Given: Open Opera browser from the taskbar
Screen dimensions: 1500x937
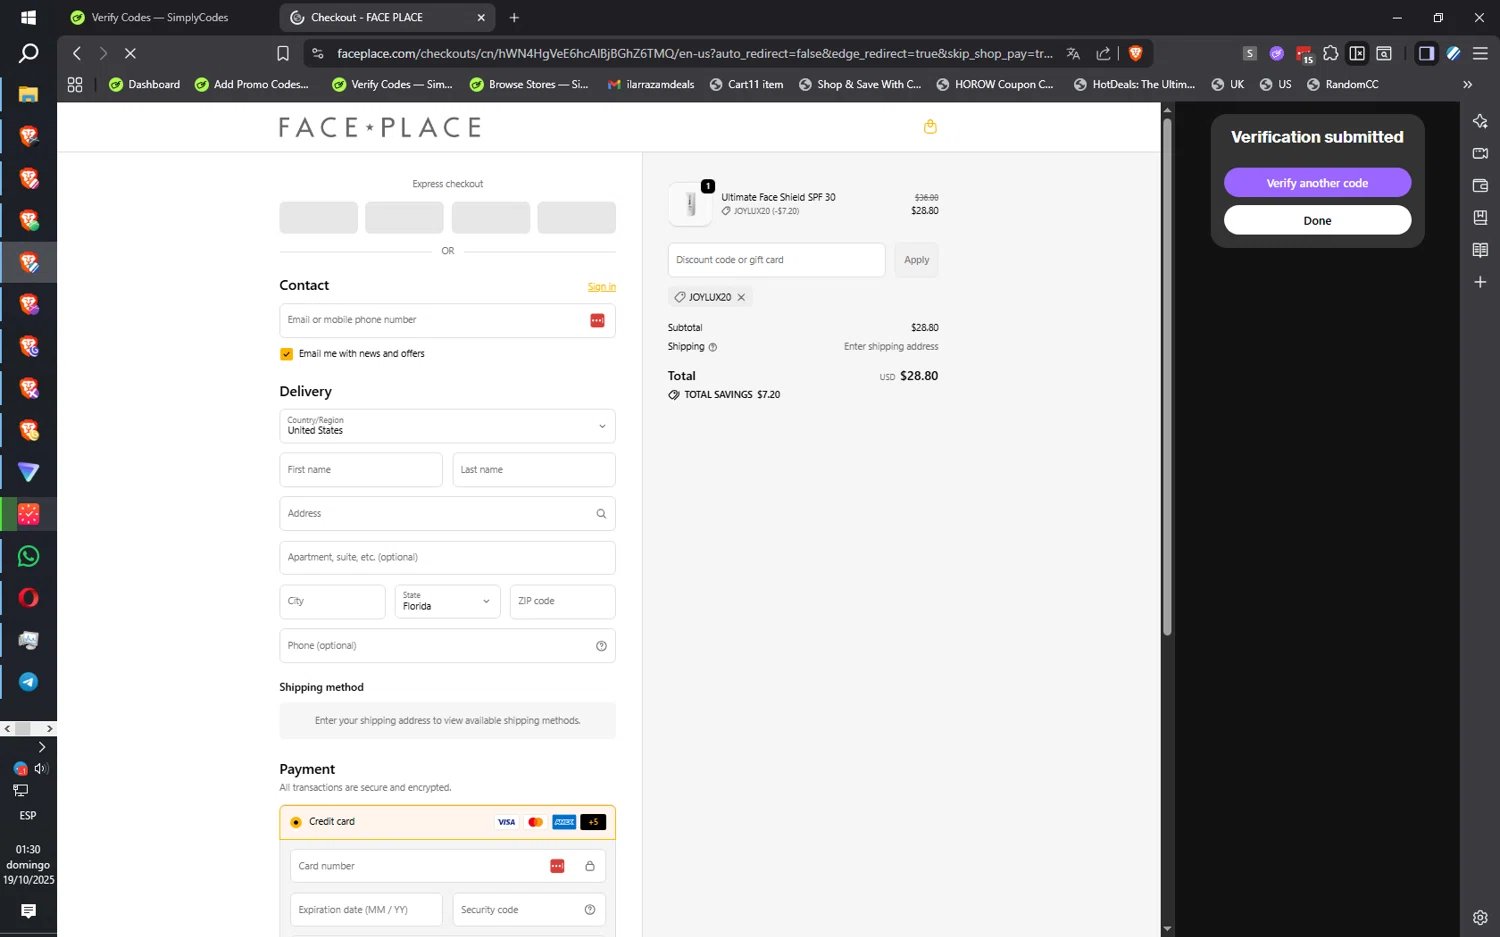Looking at the screenshot, I should click(28, 598).
